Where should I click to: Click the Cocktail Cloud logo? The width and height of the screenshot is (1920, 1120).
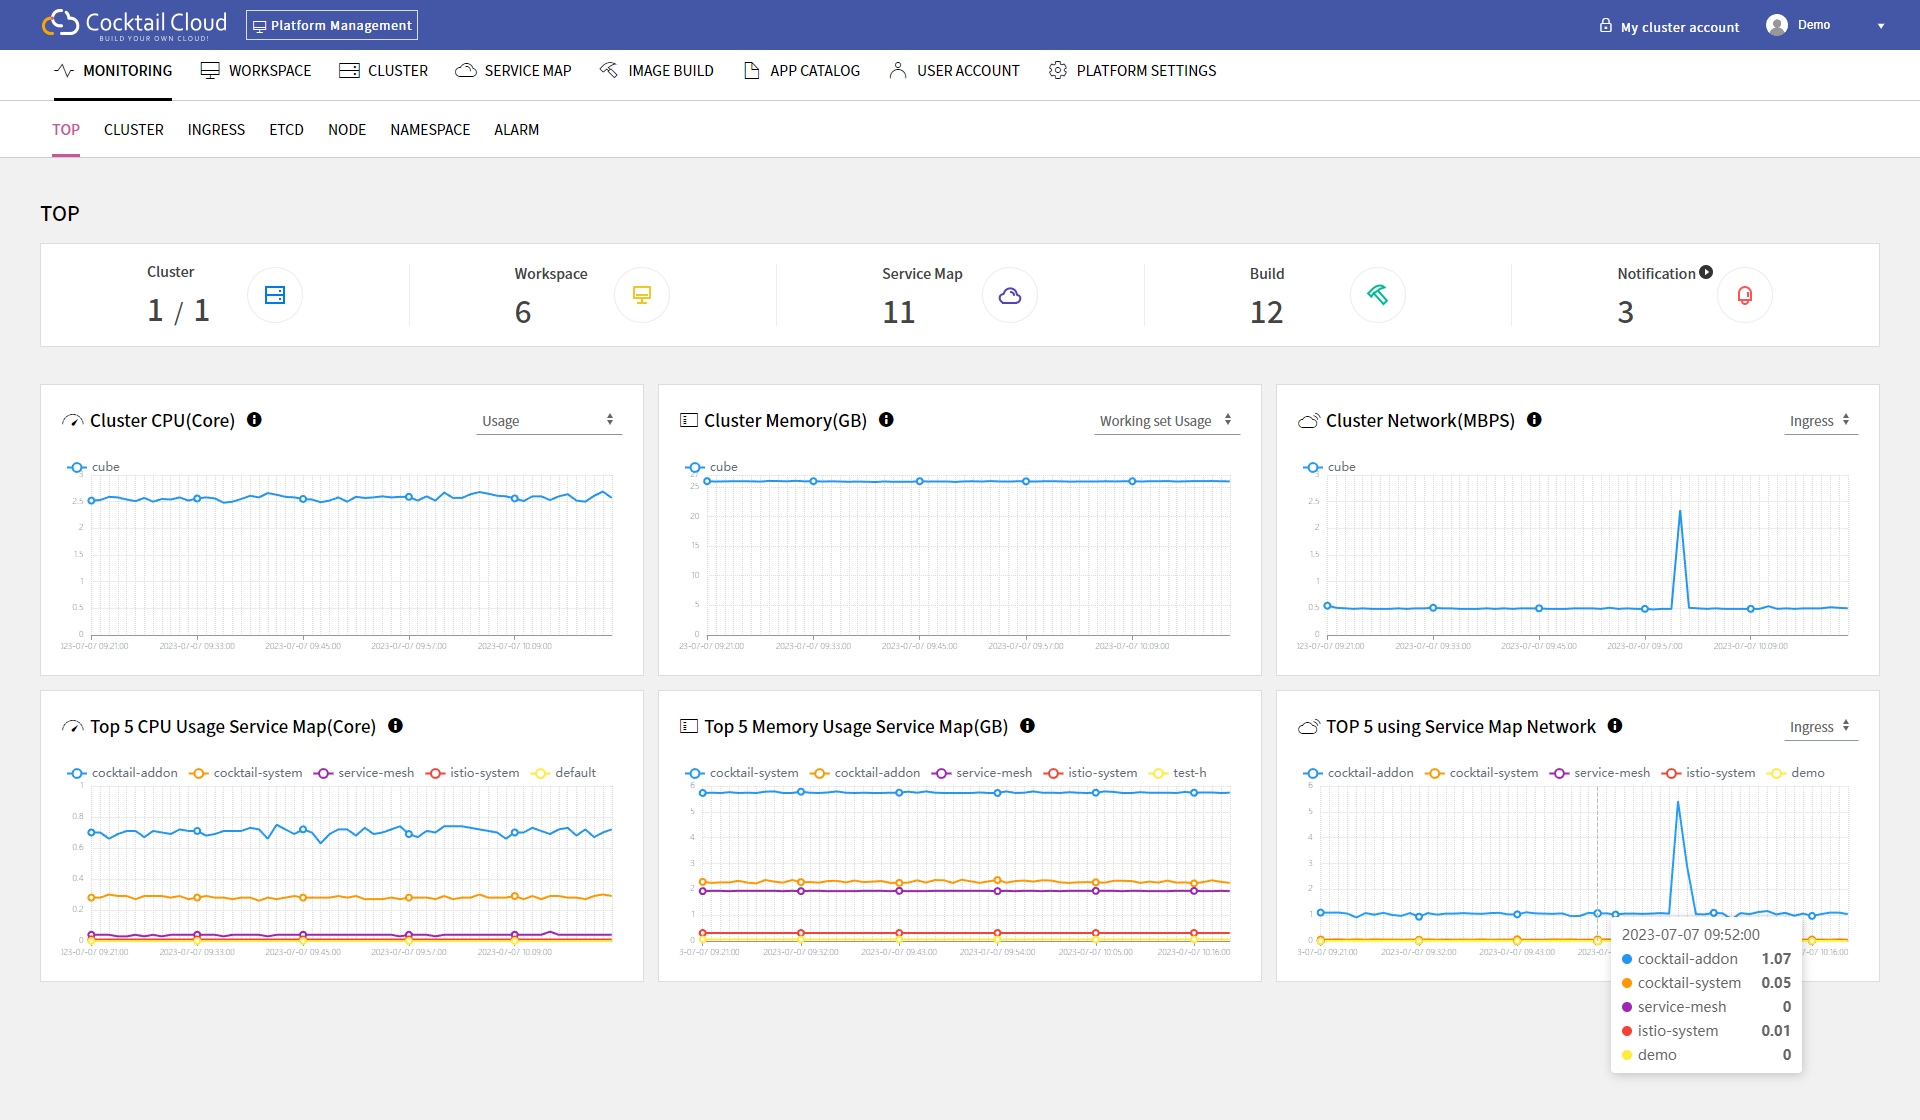[135, 24]
